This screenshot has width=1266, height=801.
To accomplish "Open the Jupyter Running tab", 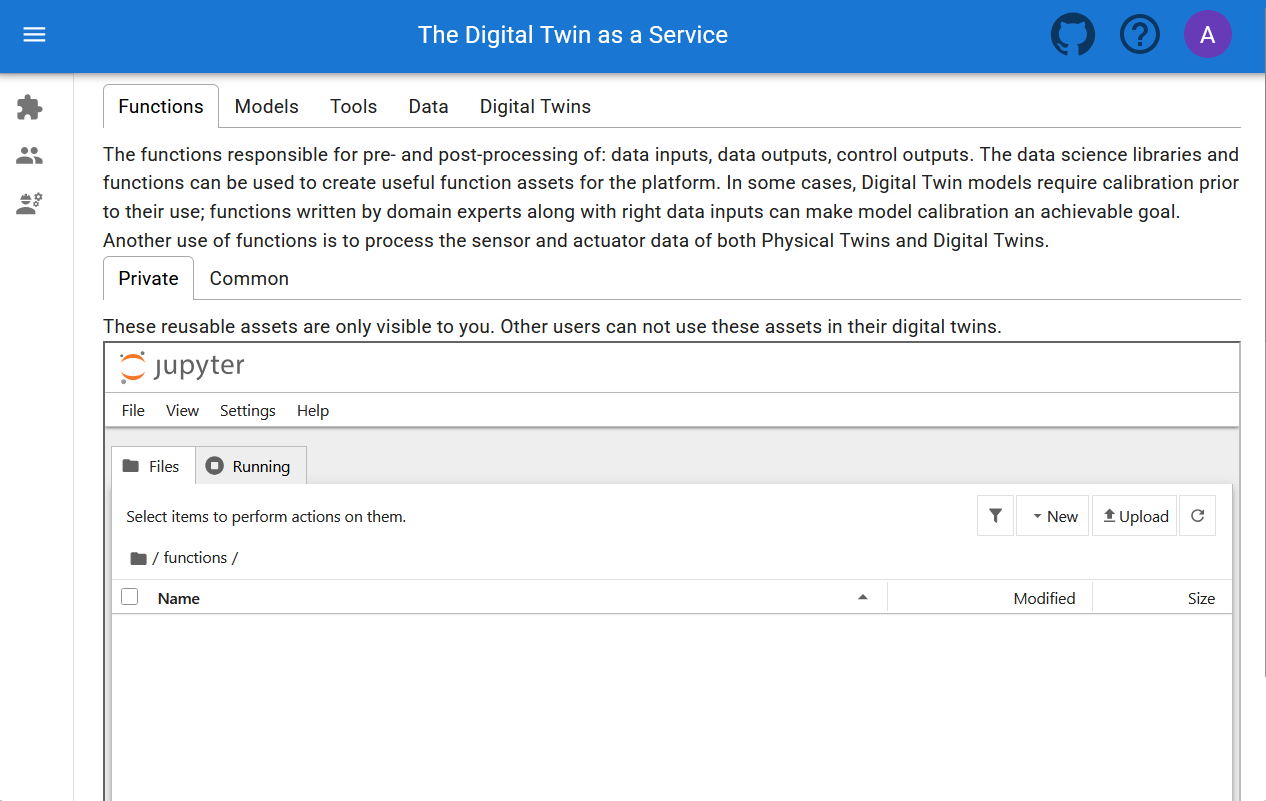I will click(x=250, y=466).
